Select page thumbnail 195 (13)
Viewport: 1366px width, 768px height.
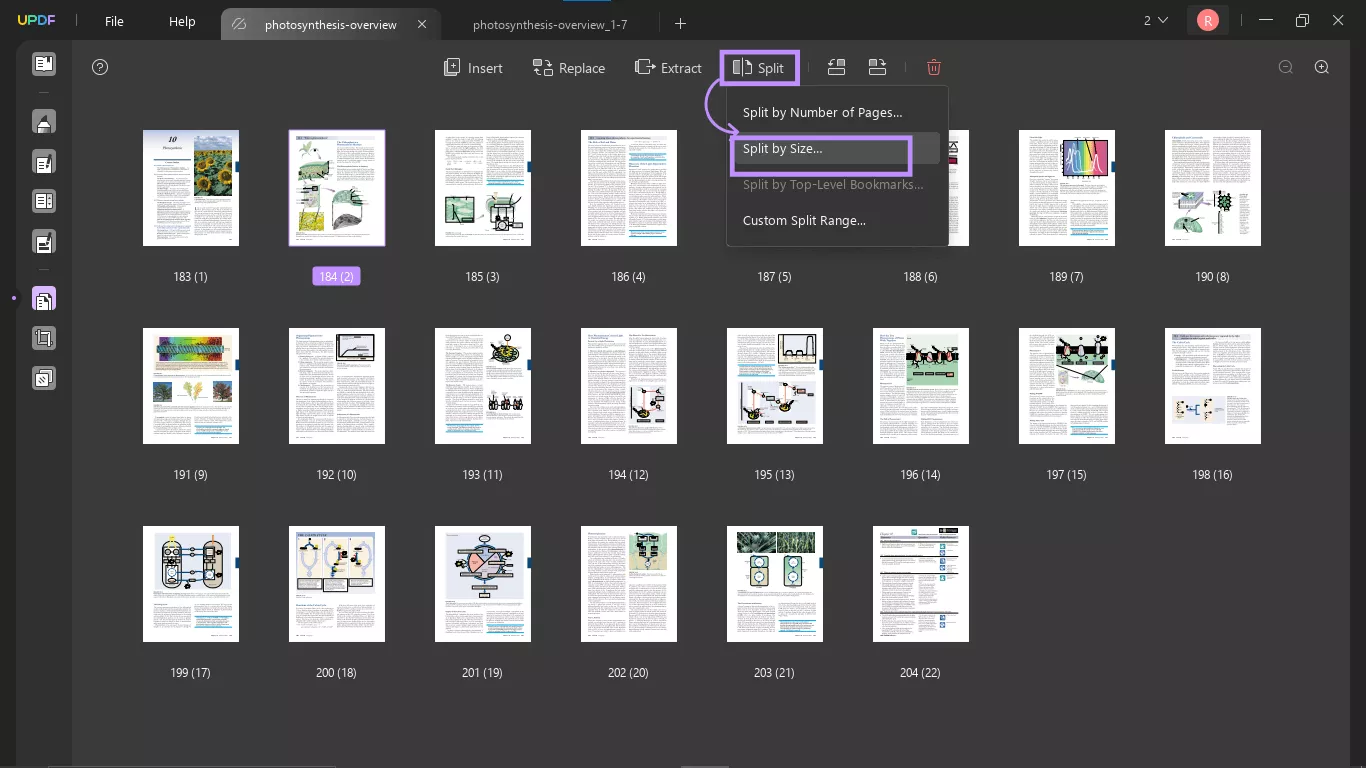click(775, 385)
